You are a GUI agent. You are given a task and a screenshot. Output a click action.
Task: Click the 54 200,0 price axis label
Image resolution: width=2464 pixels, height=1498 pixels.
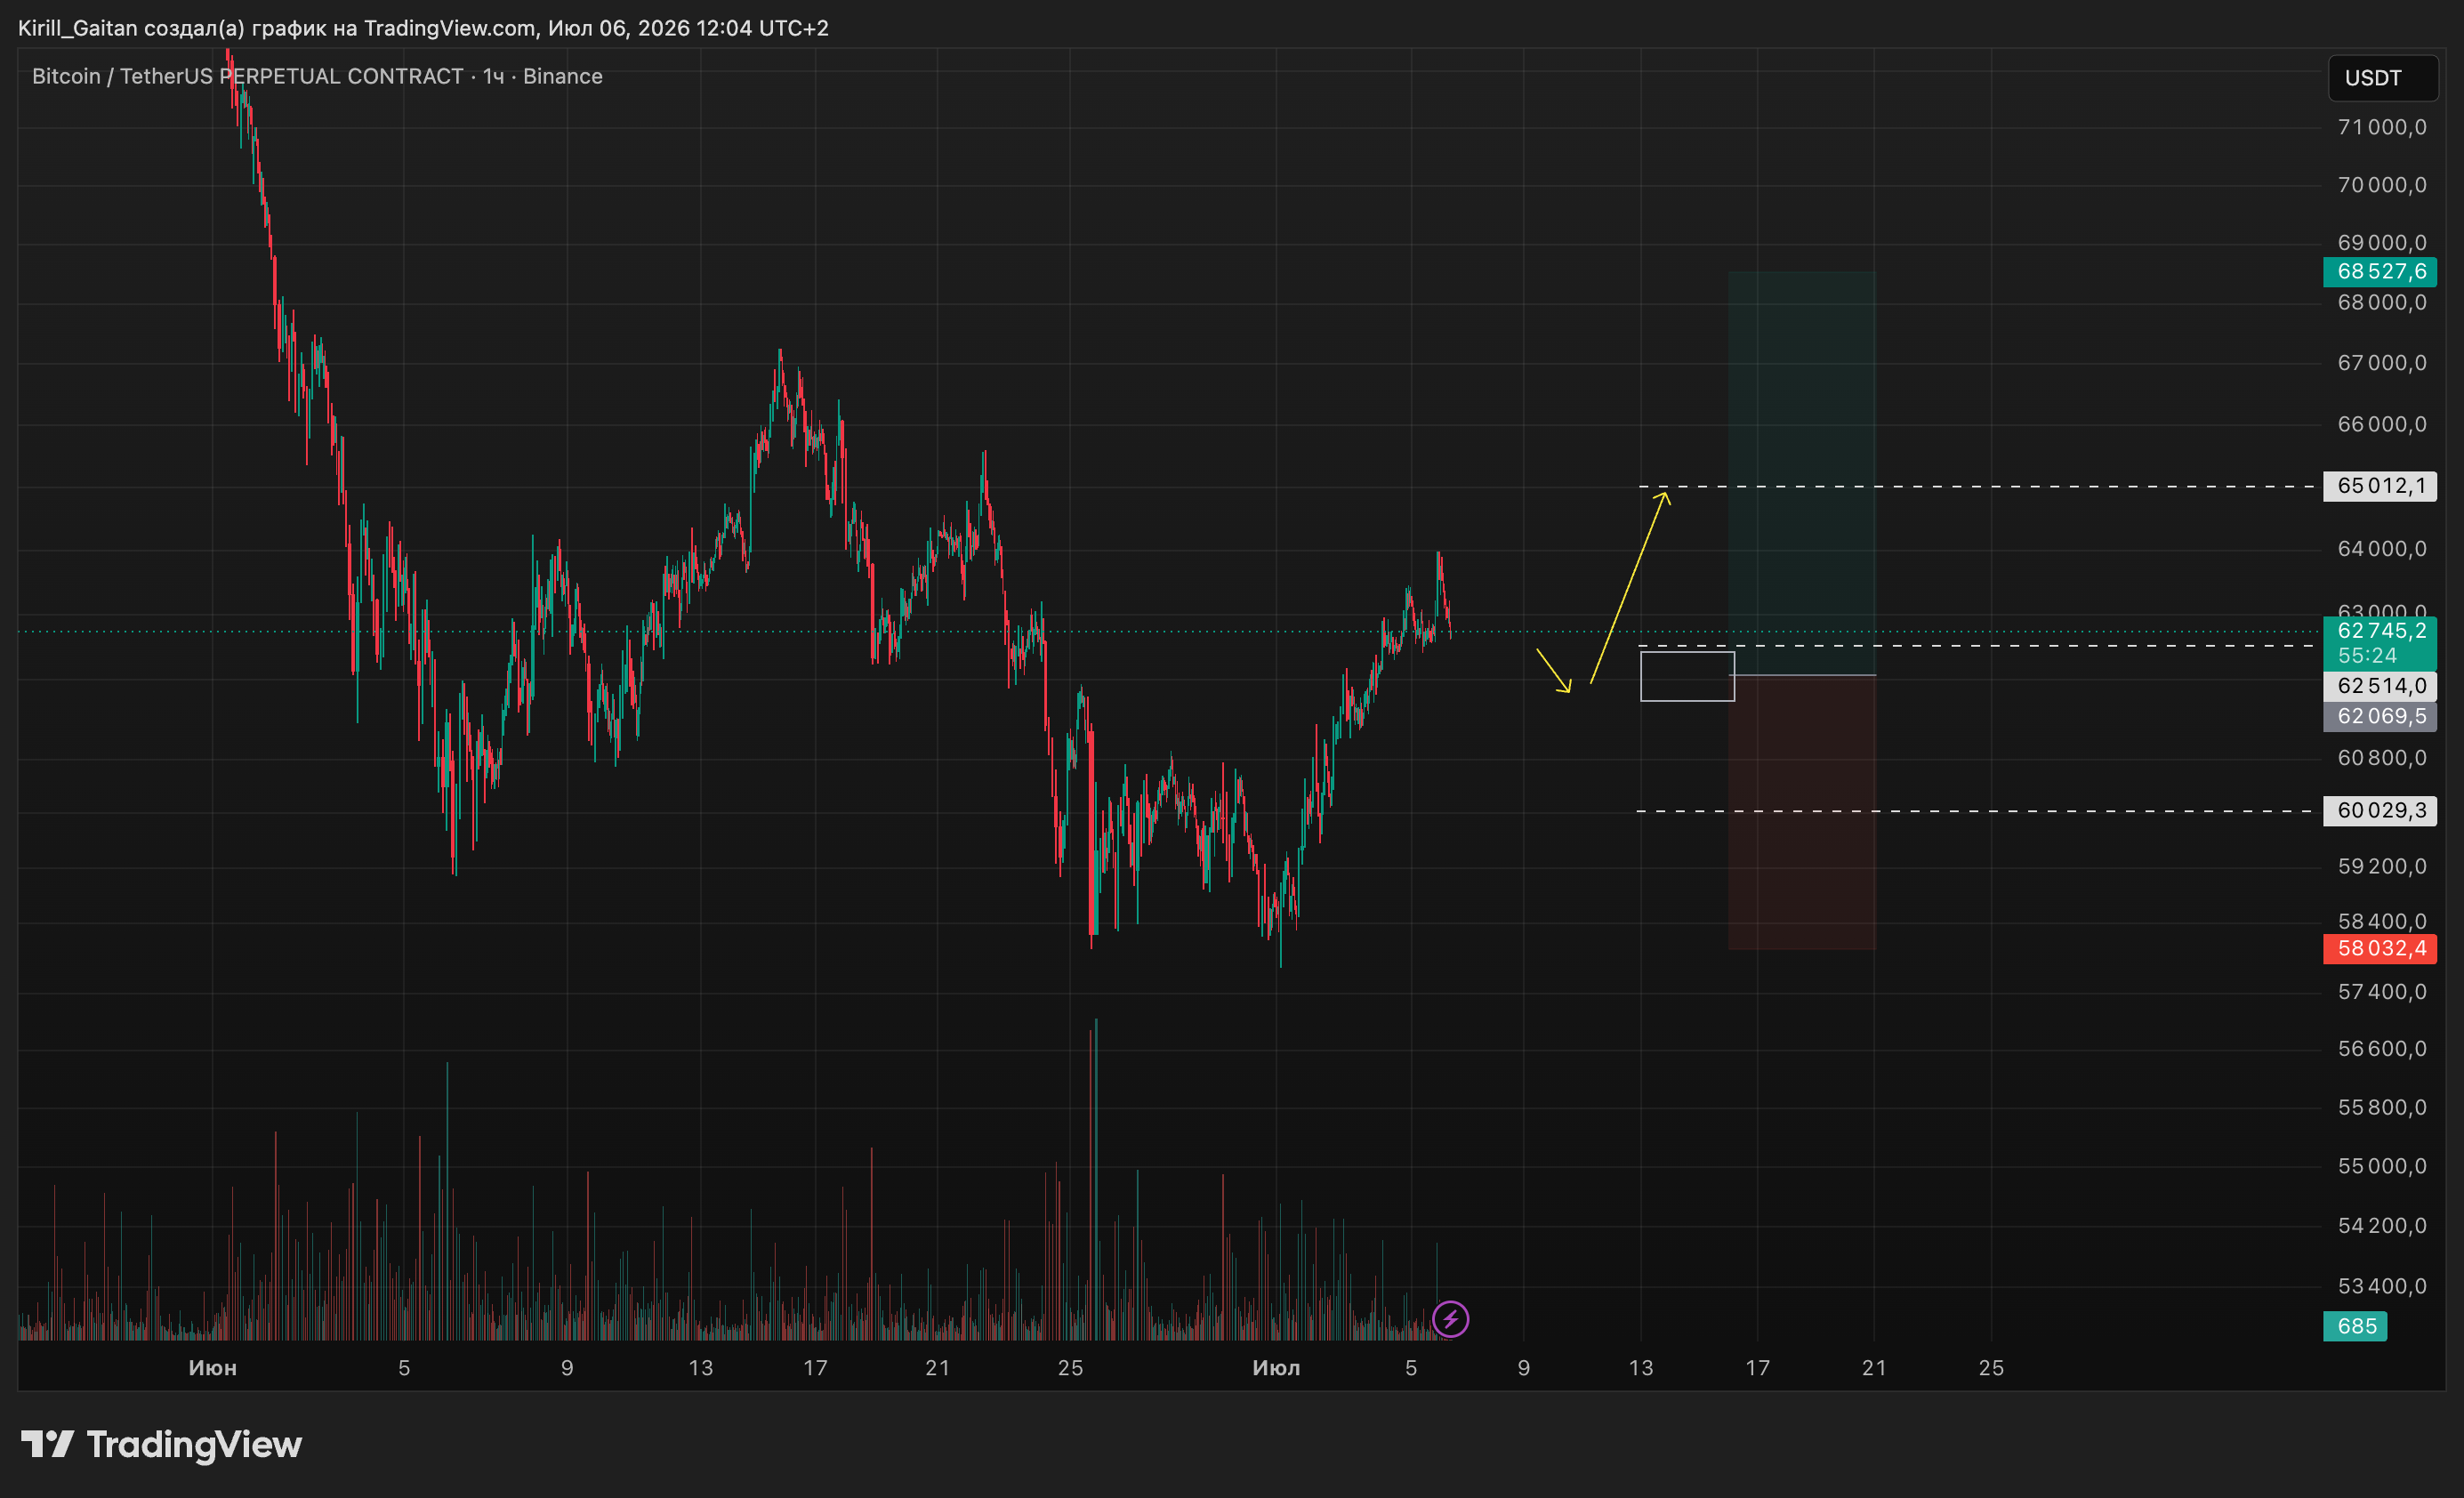(2382, 1227)
